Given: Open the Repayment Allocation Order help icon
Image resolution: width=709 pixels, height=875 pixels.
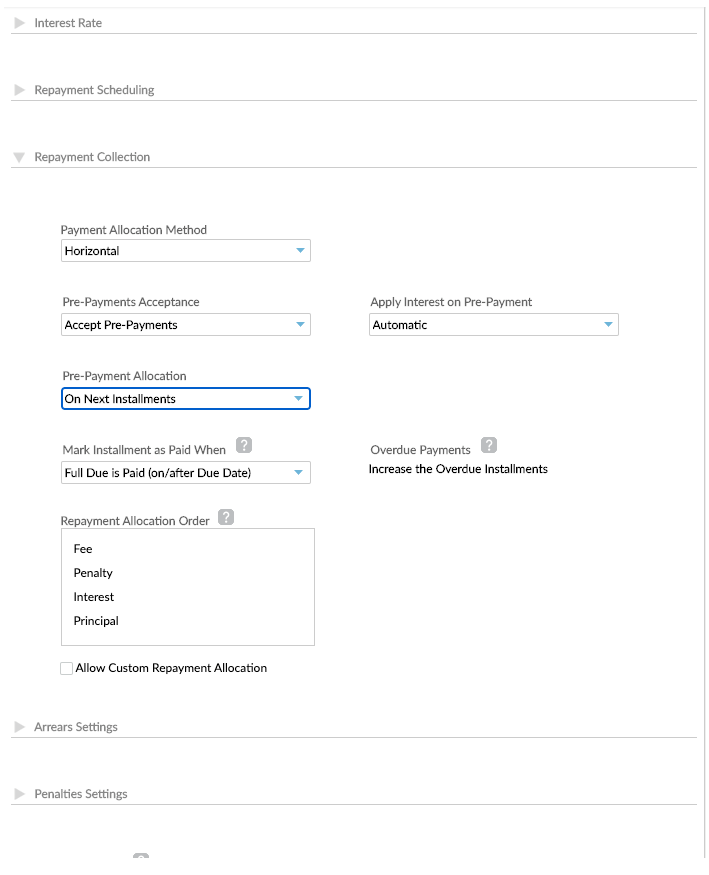Looking at the screenshot, I should (x=226, y=517).
